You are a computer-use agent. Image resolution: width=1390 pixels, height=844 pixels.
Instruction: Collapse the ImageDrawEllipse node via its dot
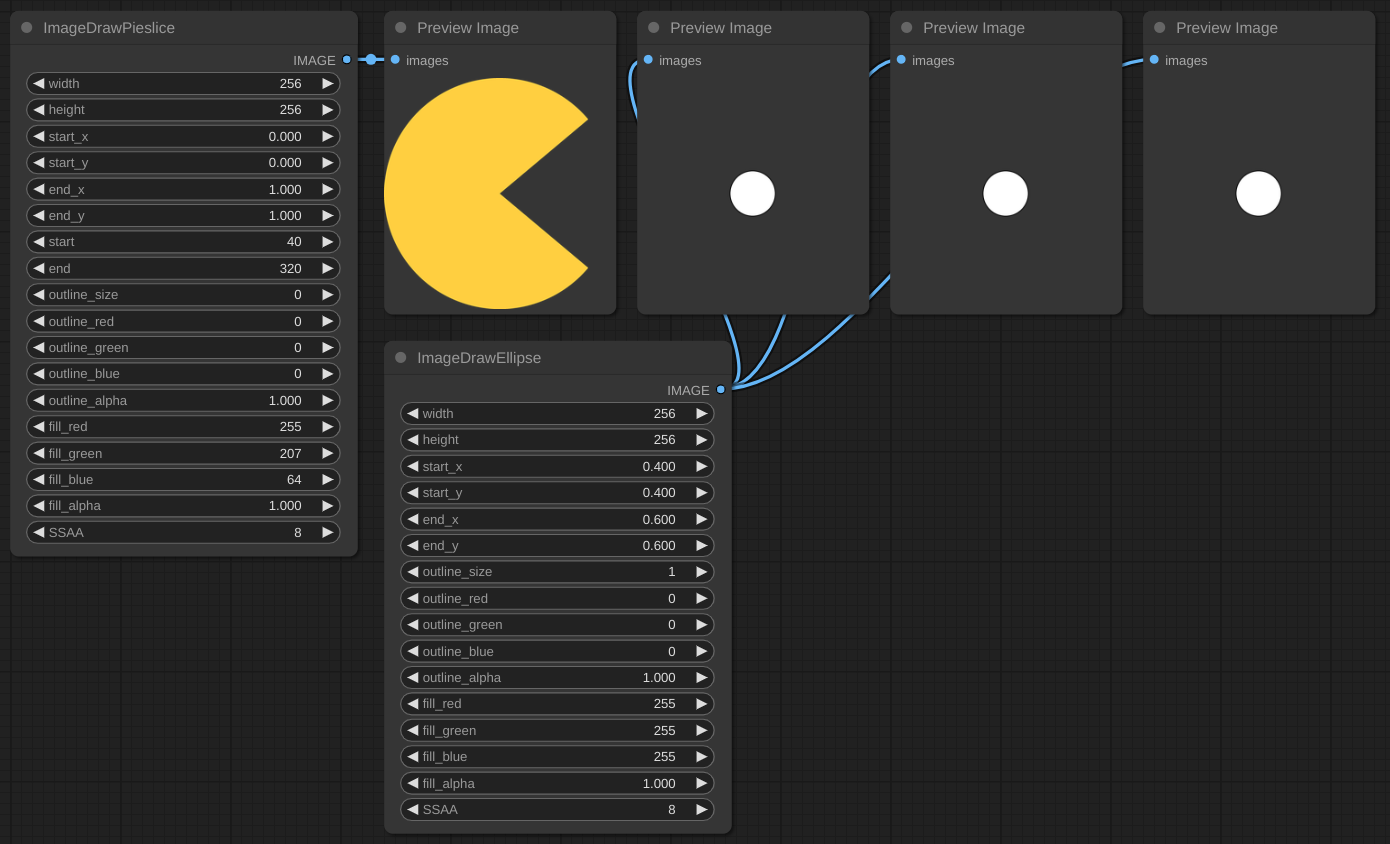point(401,358)
